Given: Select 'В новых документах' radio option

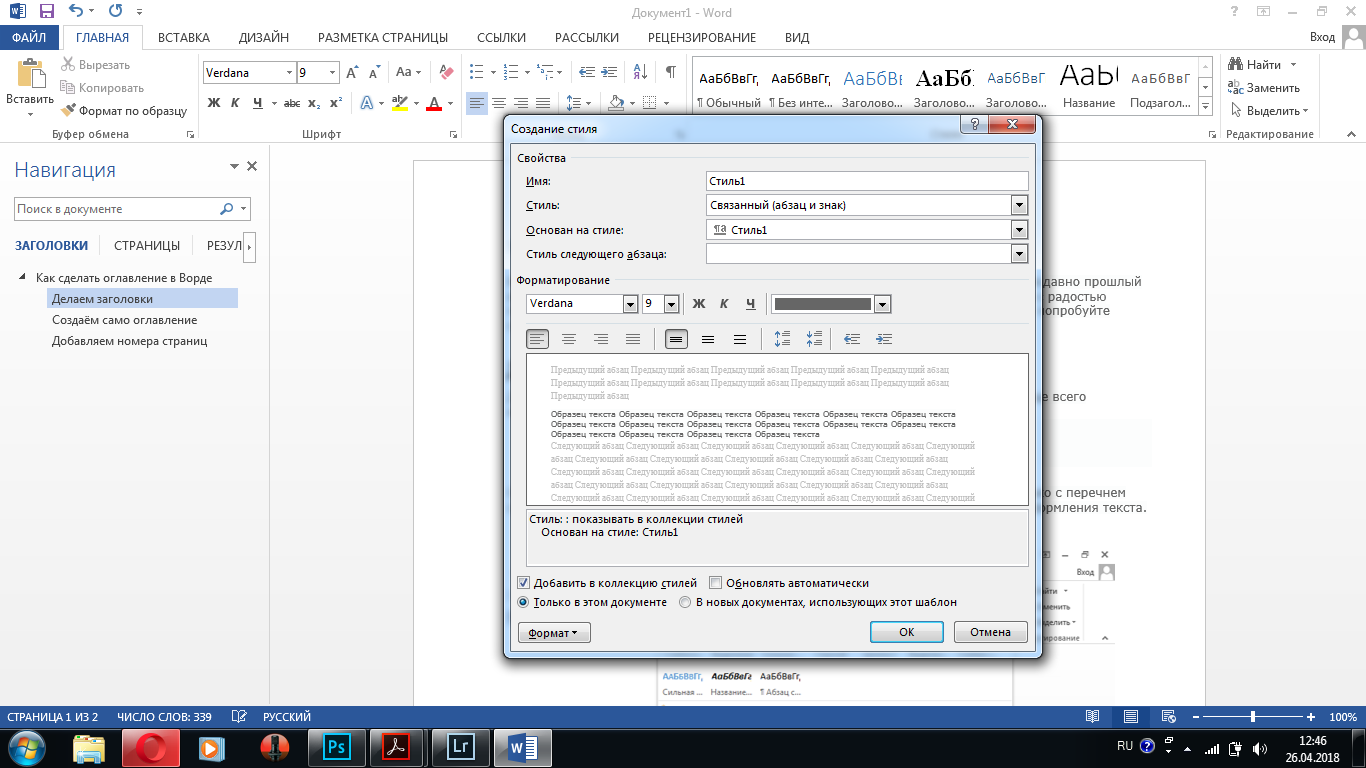Looking at the screenshot, I should coord(685,602).
